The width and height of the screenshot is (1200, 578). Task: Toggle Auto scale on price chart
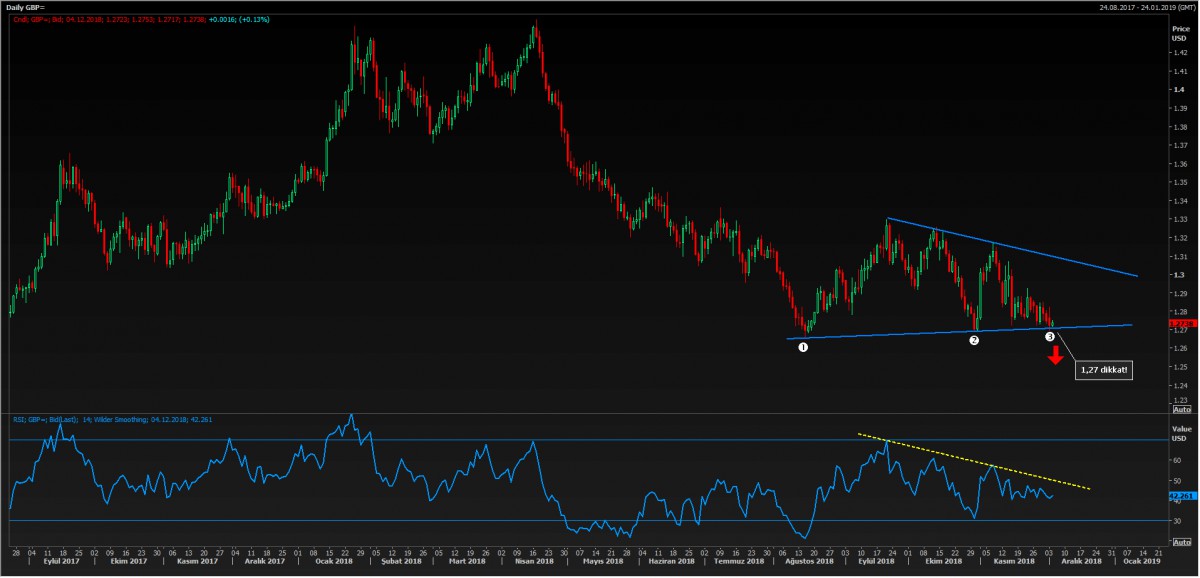point(1181,409)
